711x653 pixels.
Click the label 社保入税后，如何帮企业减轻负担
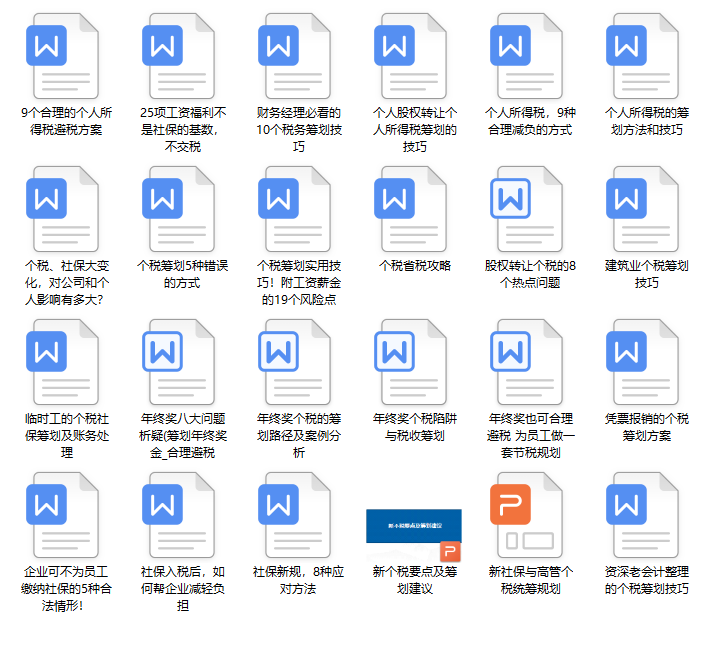coord(183,588)
